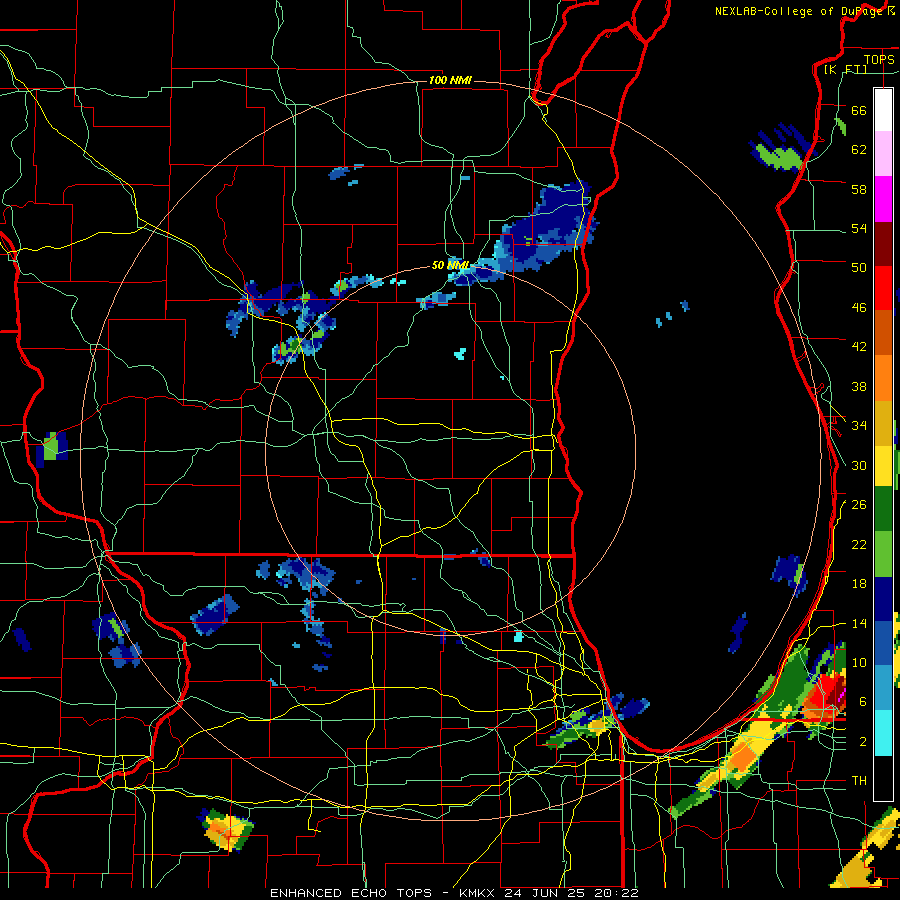The height and width of the screenshot is (900, 900).
Task: Click the 50 NMI range ring label
Action: click(x=450, y=265)
